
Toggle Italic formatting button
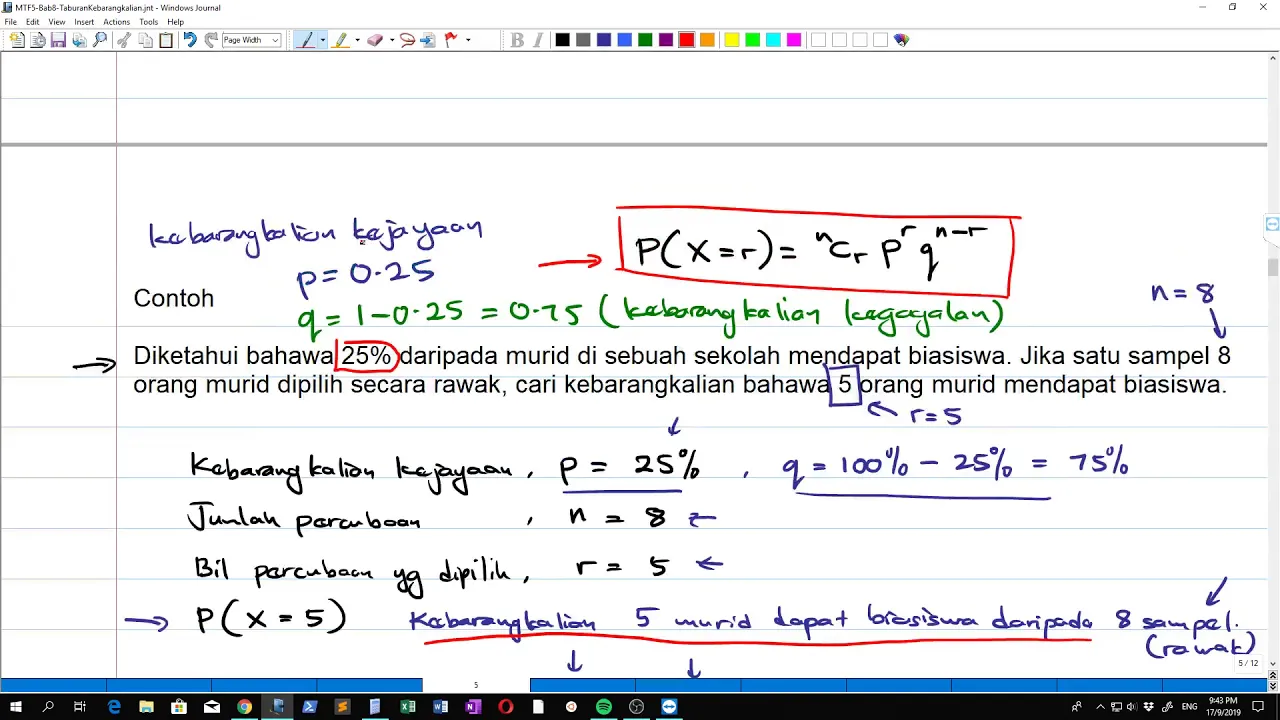coord(539,40)
